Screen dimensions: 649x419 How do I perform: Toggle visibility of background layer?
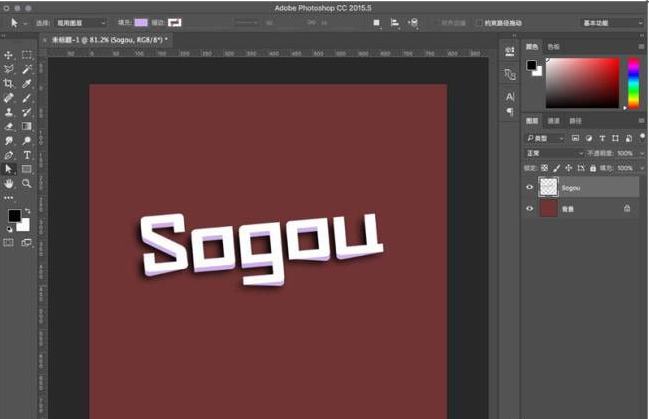pos(529,208)
